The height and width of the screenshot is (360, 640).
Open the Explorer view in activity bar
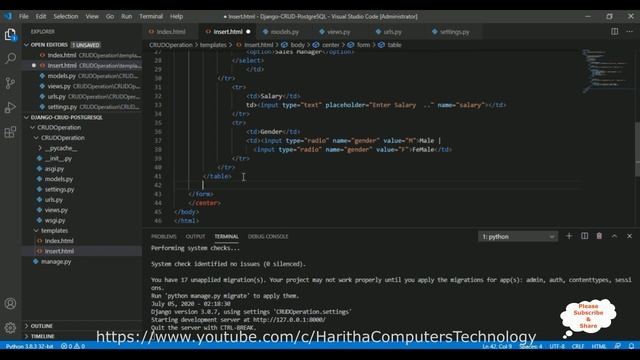click(x=10, y=35)
